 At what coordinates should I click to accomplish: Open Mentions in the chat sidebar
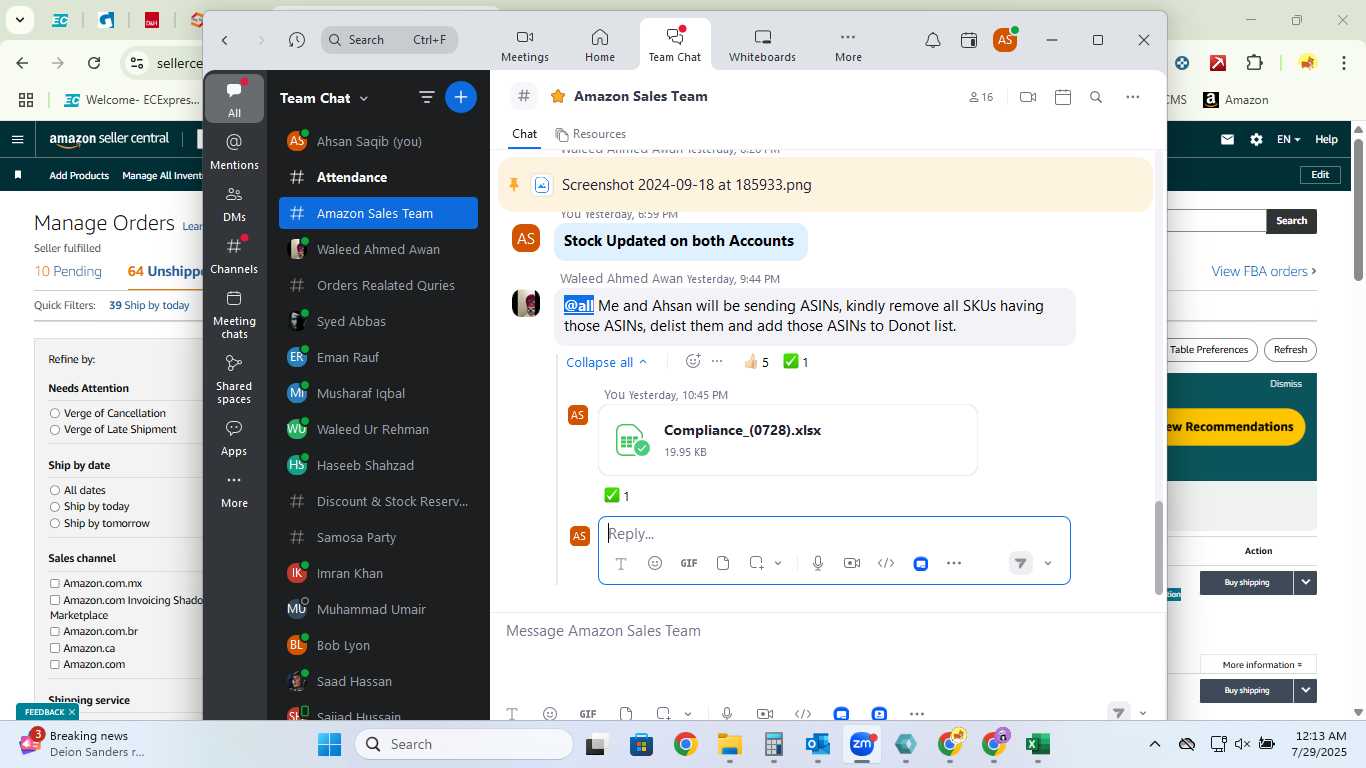click(x=234, y=151)
